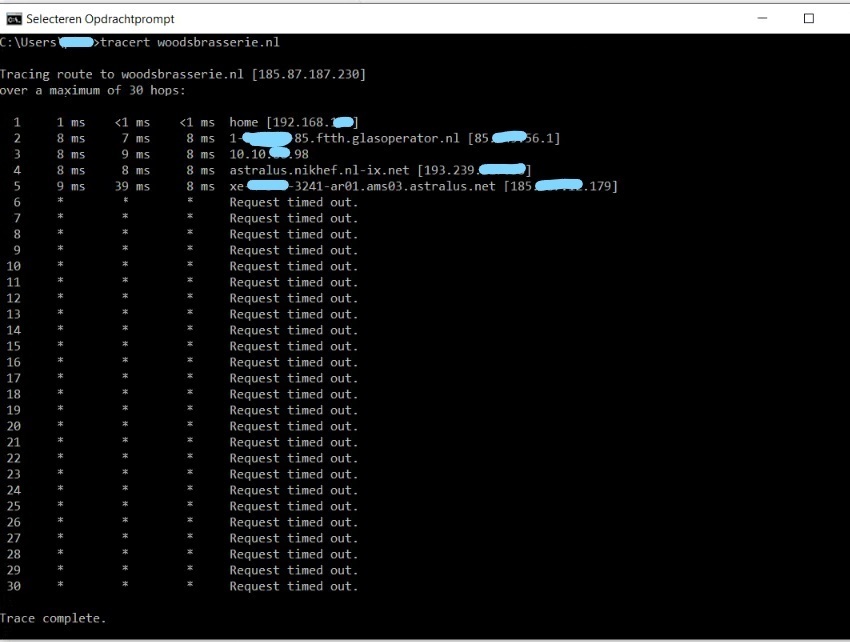
Task: Select the C:\Users prompt path
Action: click(32, 42)
